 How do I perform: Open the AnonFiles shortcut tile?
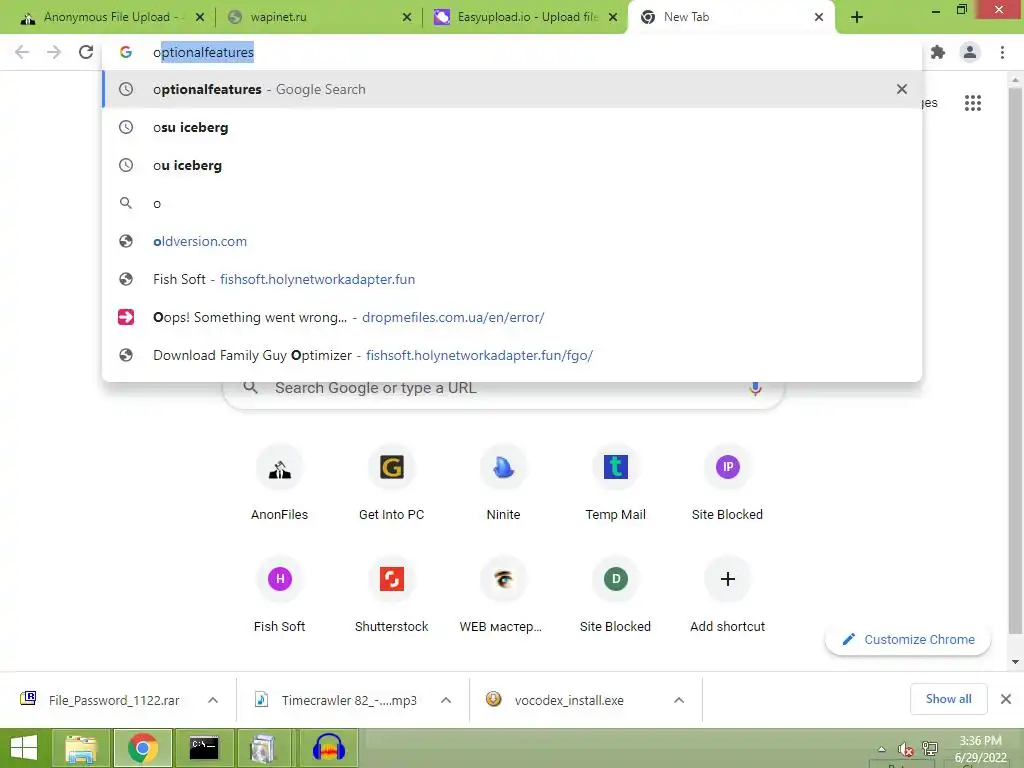pyautogui.click(x=280, y=484)
